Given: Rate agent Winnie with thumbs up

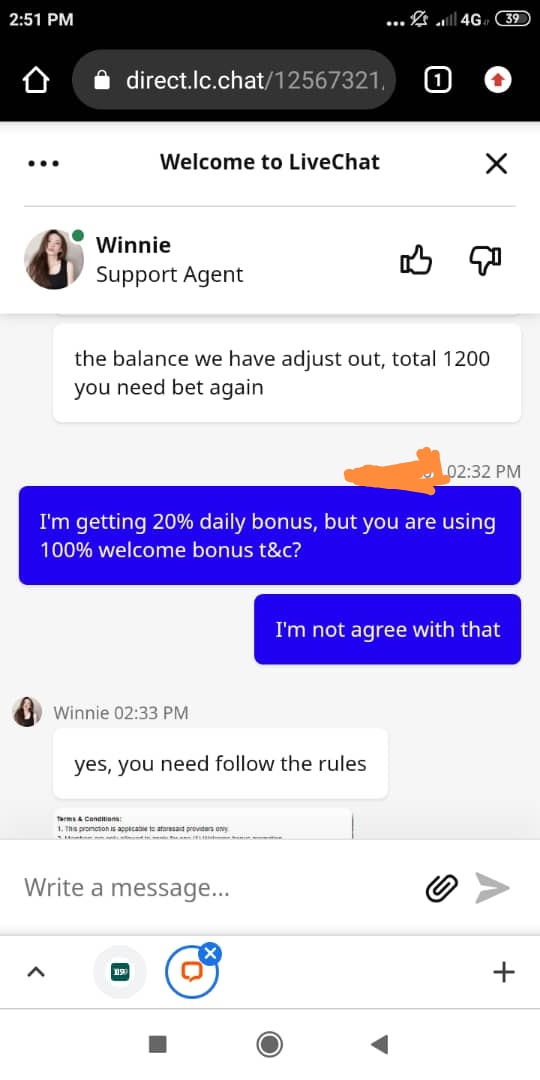Looking at the screenshot, I should click(416, 260).
